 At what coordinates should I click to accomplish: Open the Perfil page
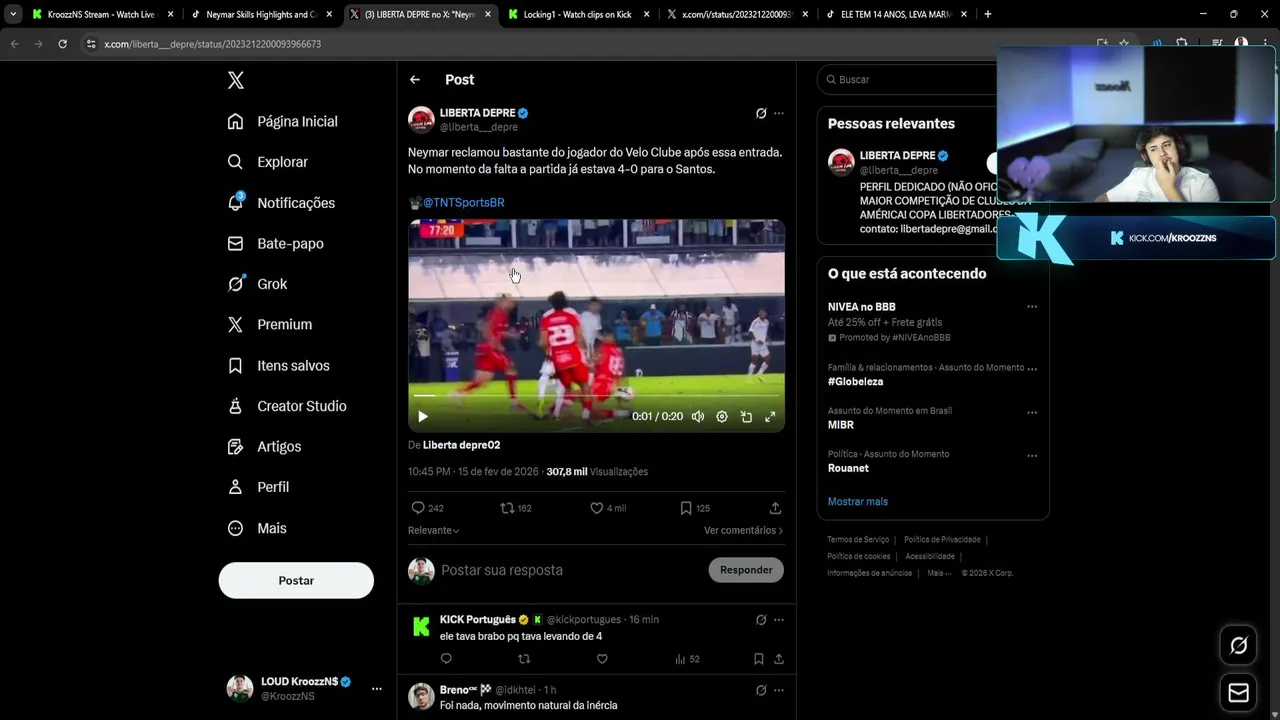point(258,487)
